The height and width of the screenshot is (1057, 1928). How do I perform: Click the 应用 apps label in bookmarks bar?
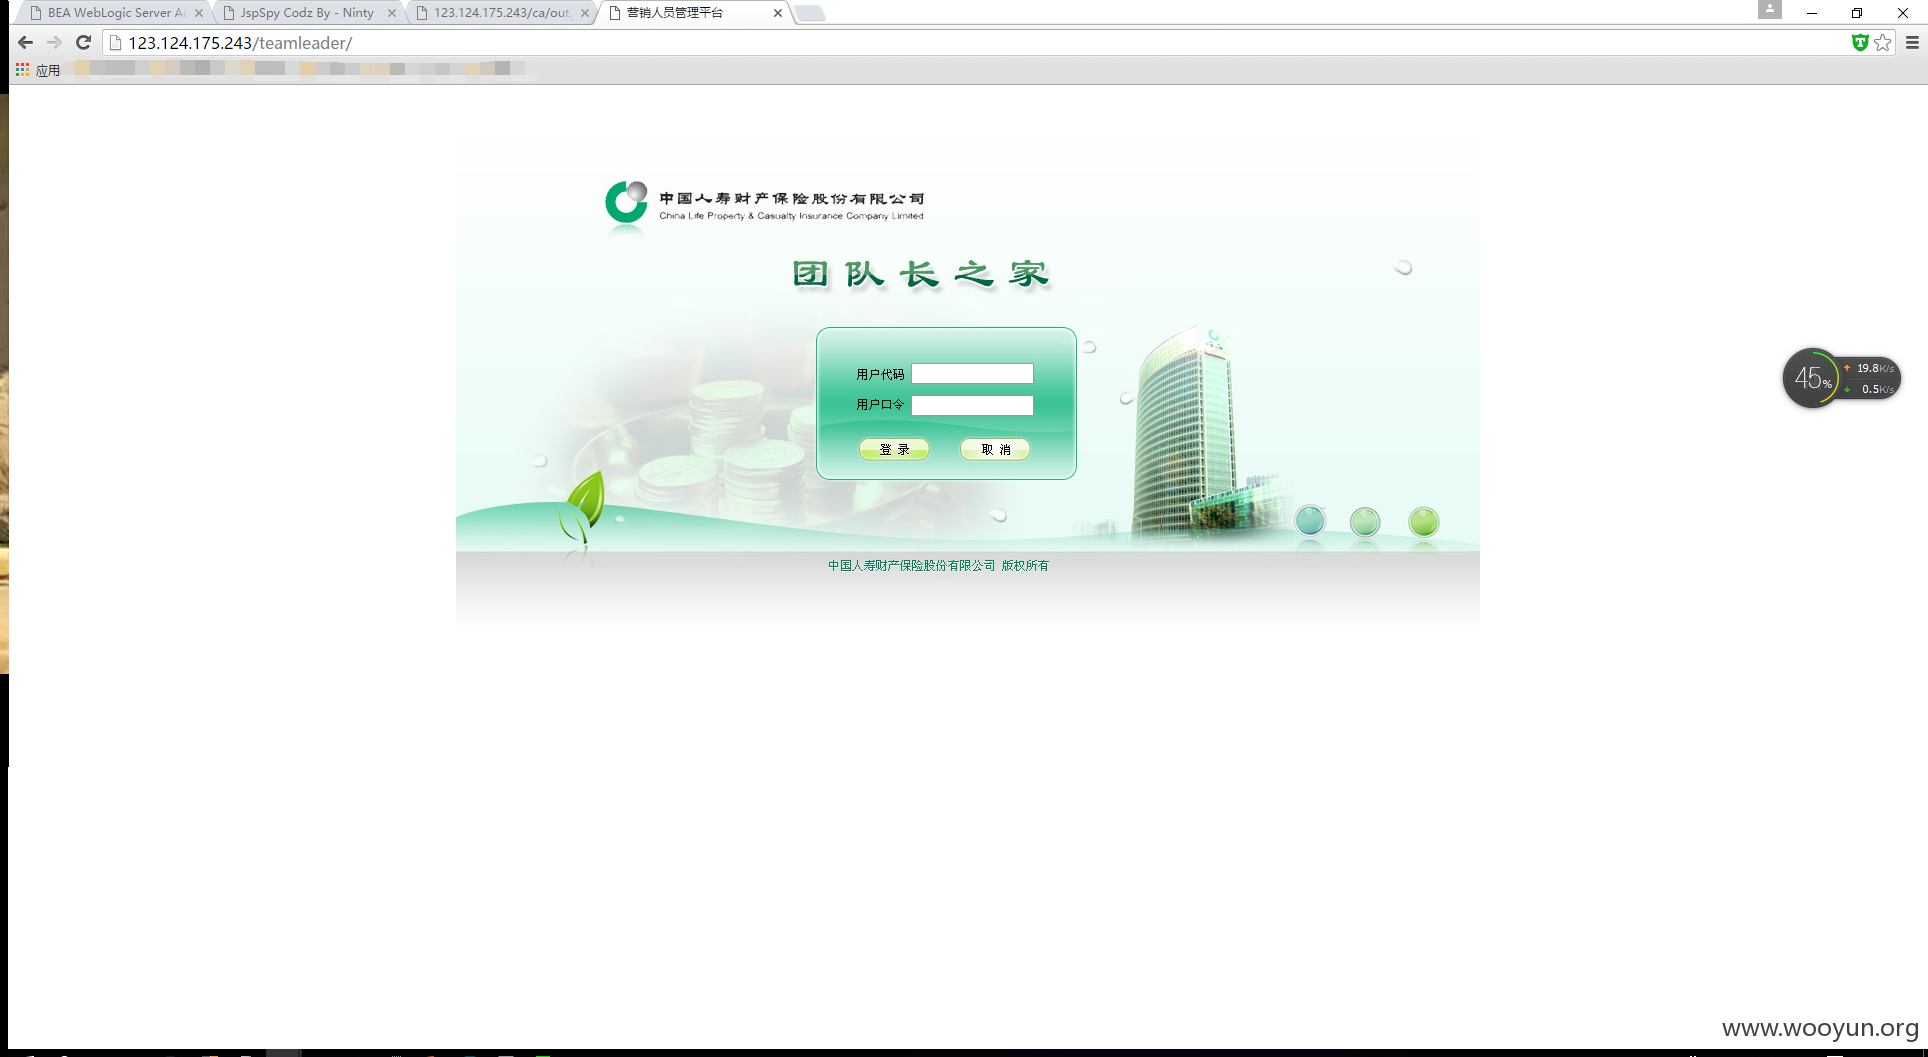pos(48,70)
